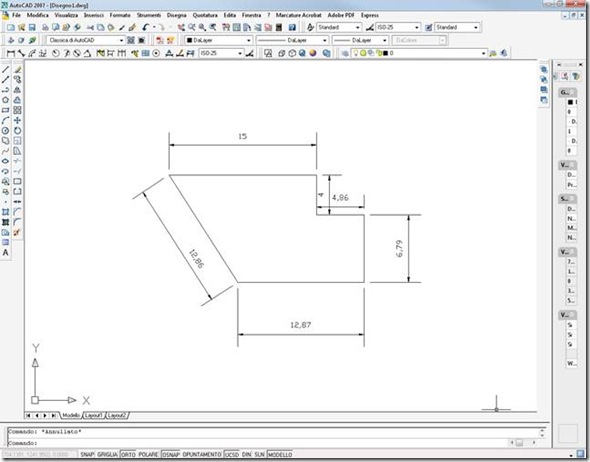Switch to the Layout1 tab
This screenshot has width=590, height=462.
pyautogui.click(x=93, y=415)
